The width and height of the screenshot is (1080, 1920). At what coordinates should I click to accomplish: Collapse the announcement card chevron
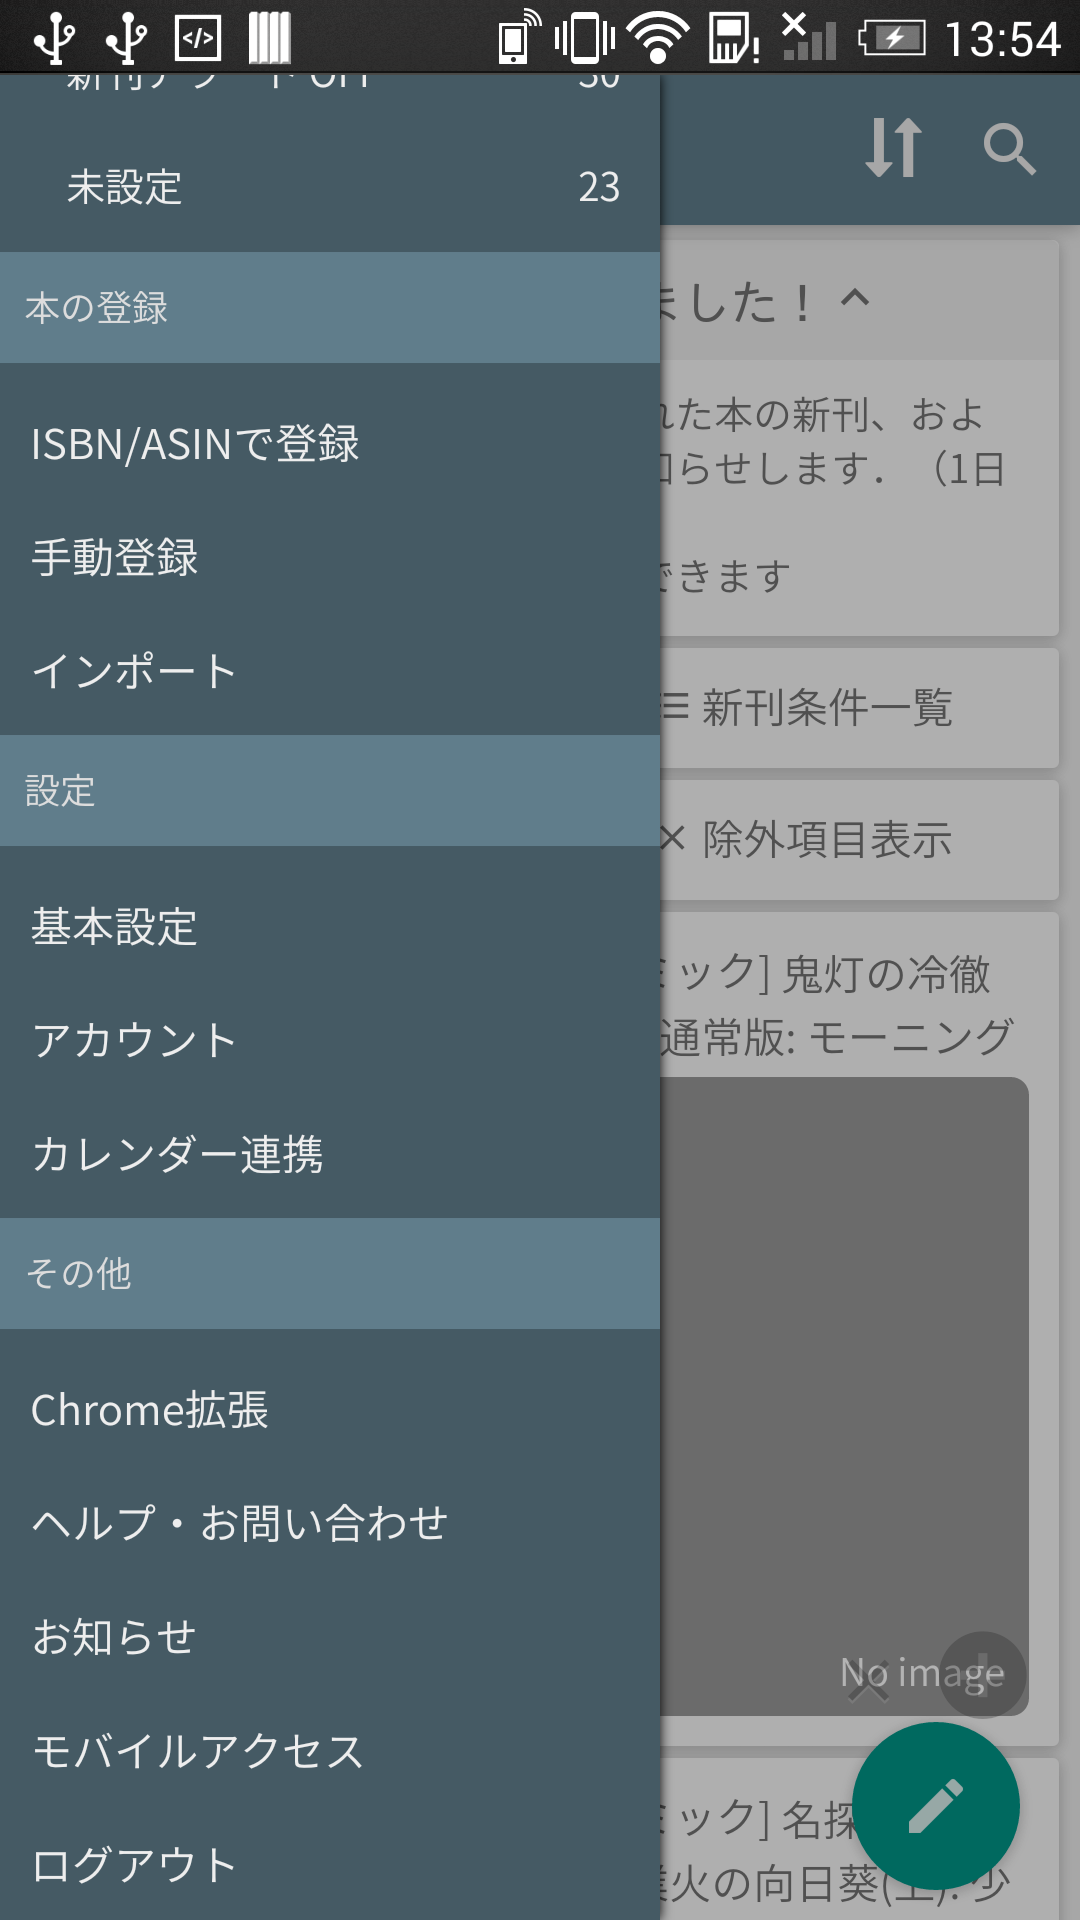click(855, 298)
